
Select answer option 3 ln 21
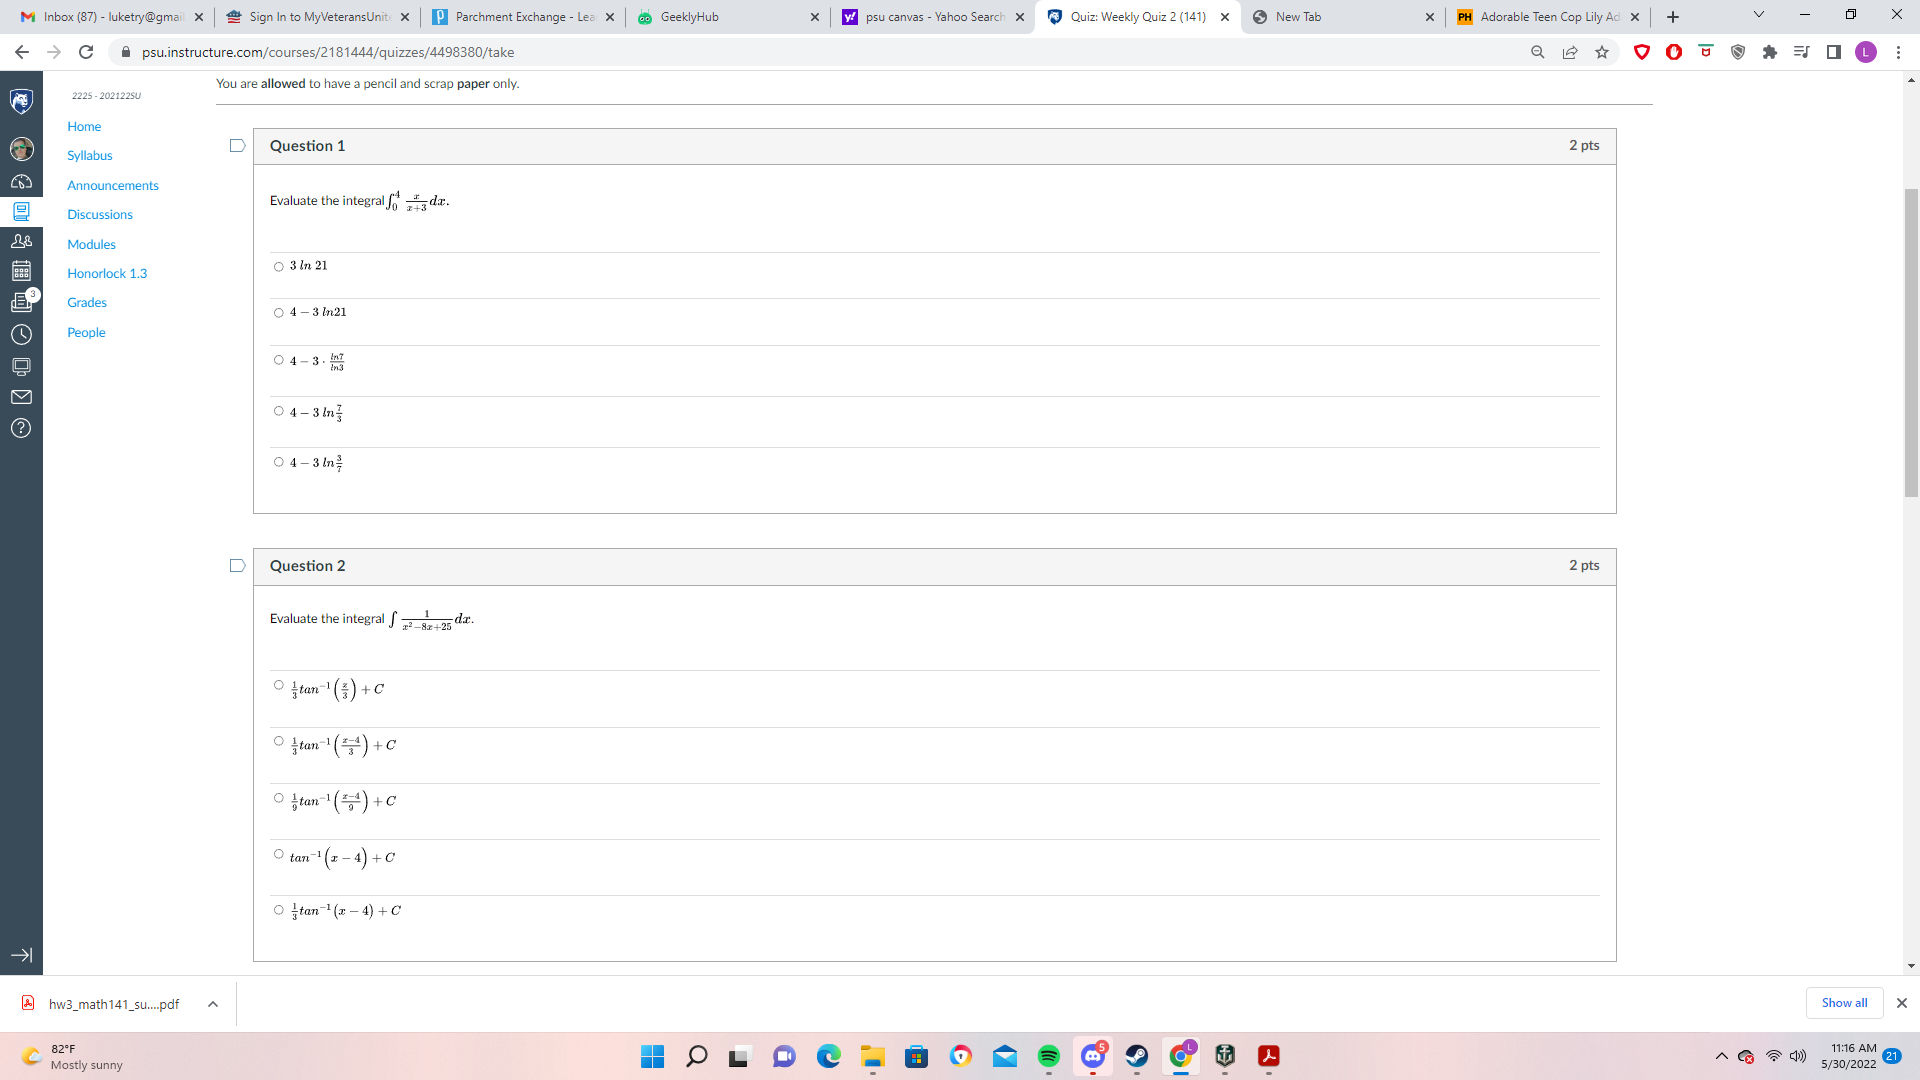(278, 266)
